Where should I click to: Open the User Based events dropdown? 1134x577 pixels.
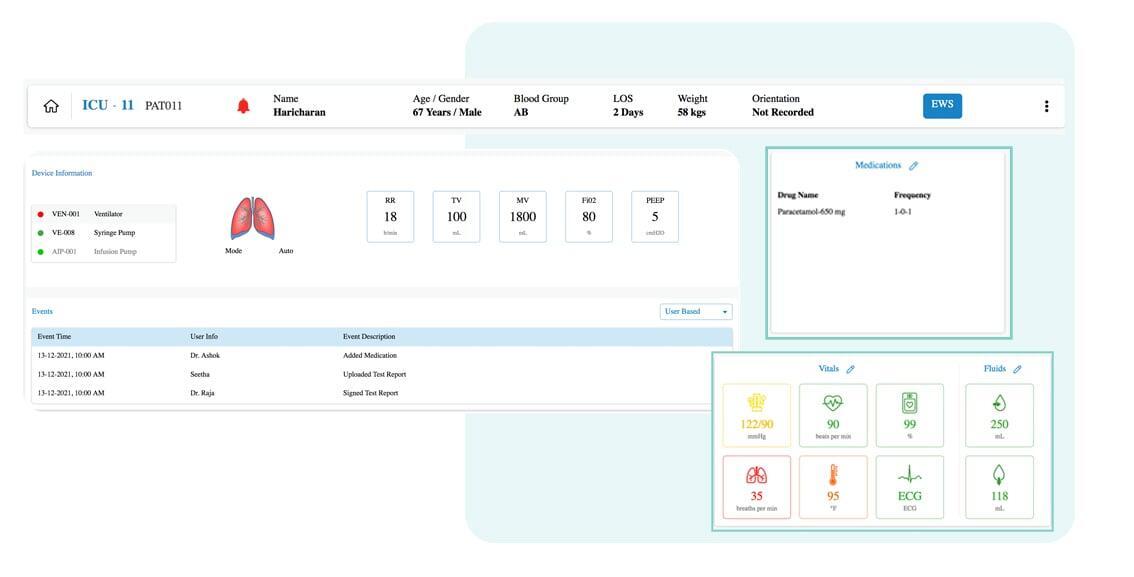click(x=696, y=312)
